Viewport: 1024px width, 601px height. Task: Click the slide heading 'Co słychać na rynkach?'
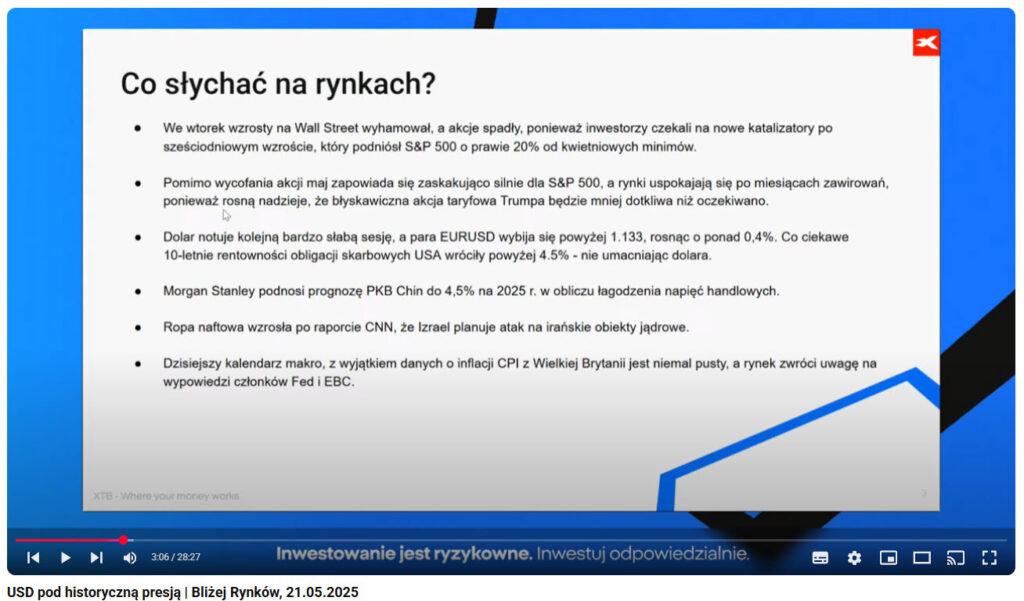[x=278, y=84]
